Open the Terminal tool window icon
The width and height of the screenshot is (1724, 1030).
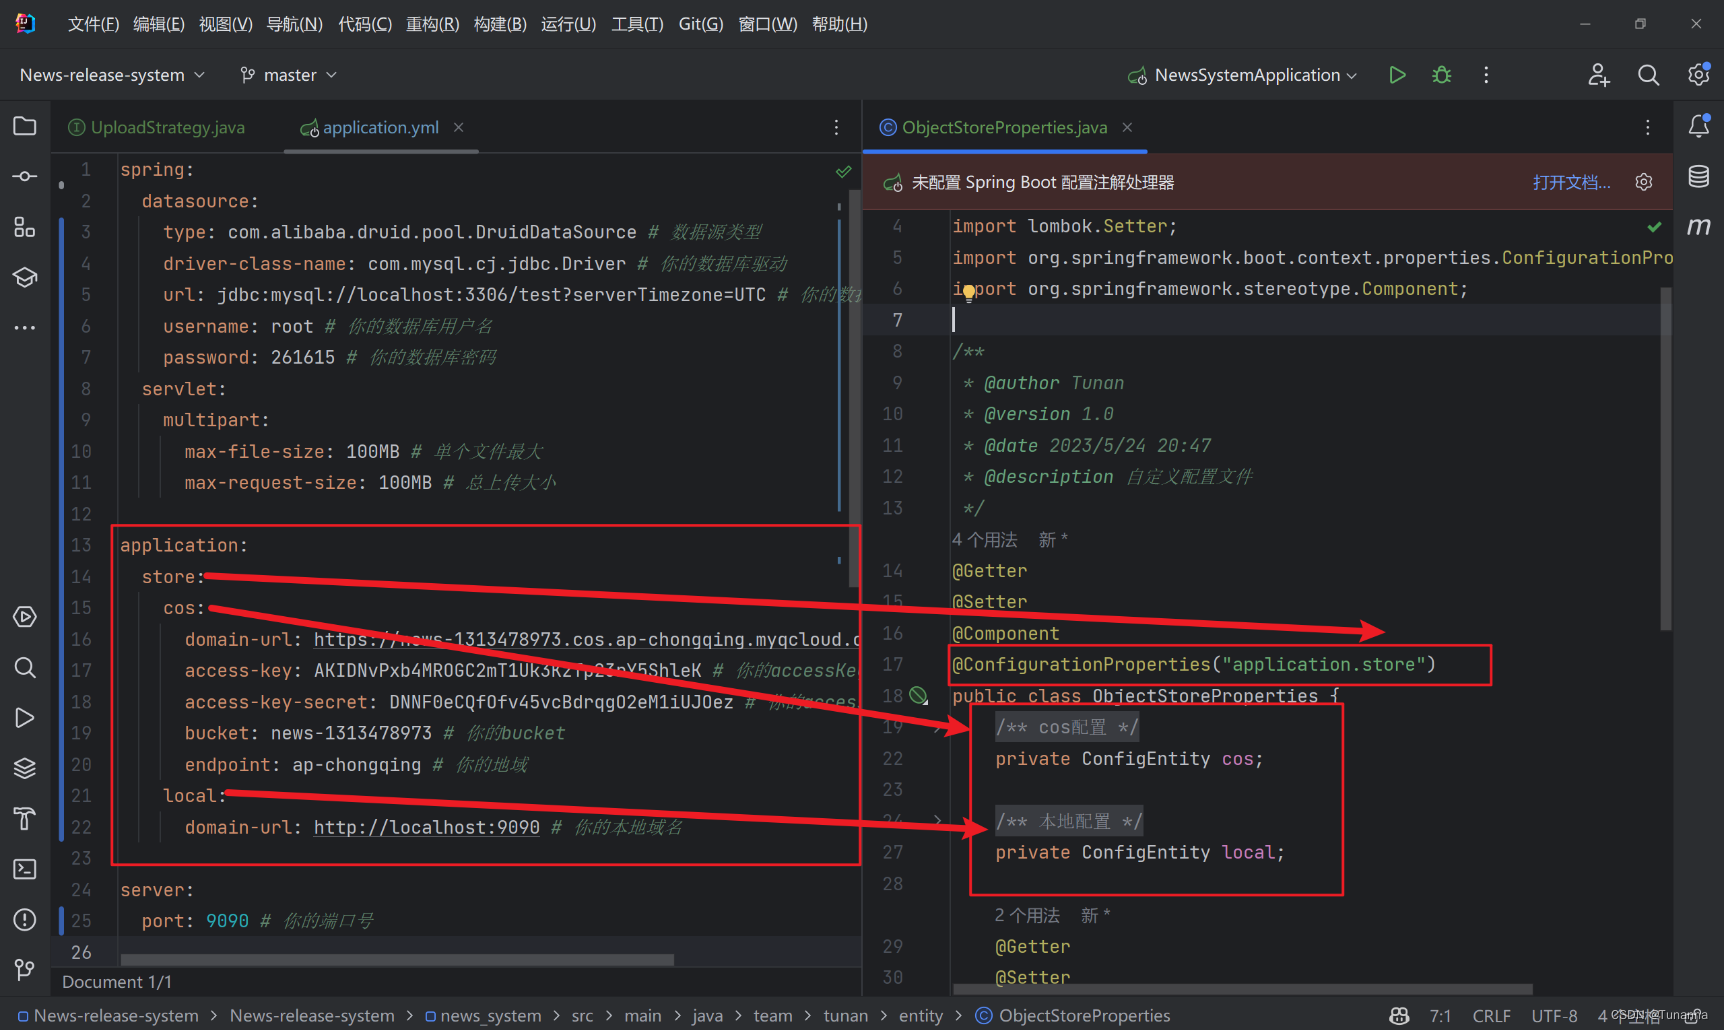[24, 869]
